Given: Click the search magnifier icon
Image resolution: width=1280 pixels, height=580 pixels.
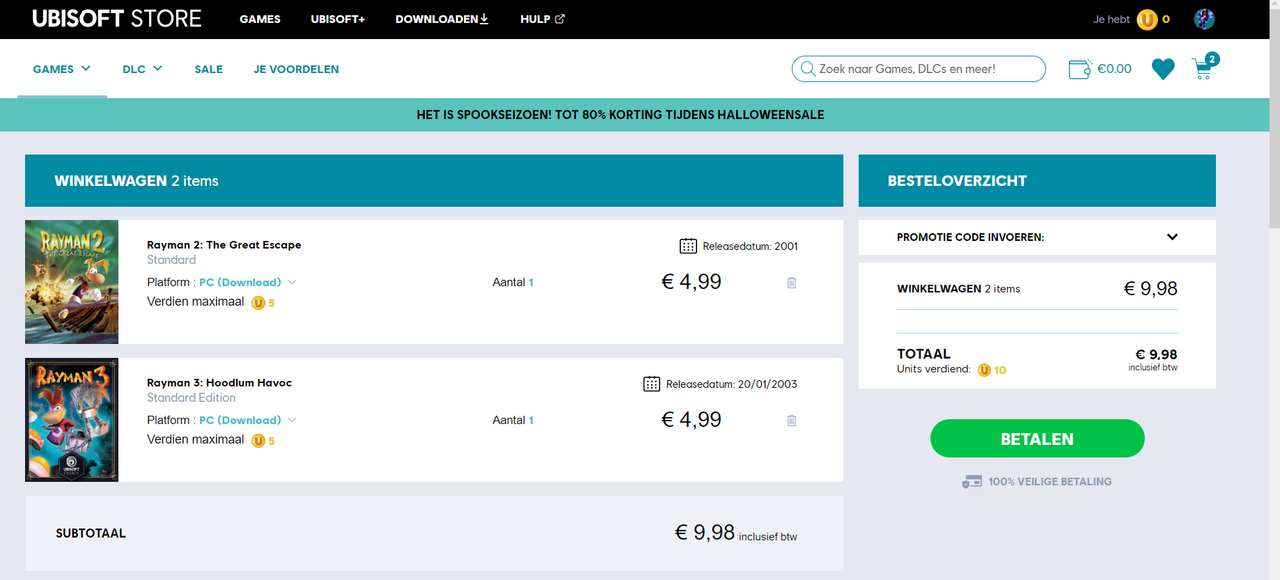Looking at the screenshot, I should pos(807,69).
